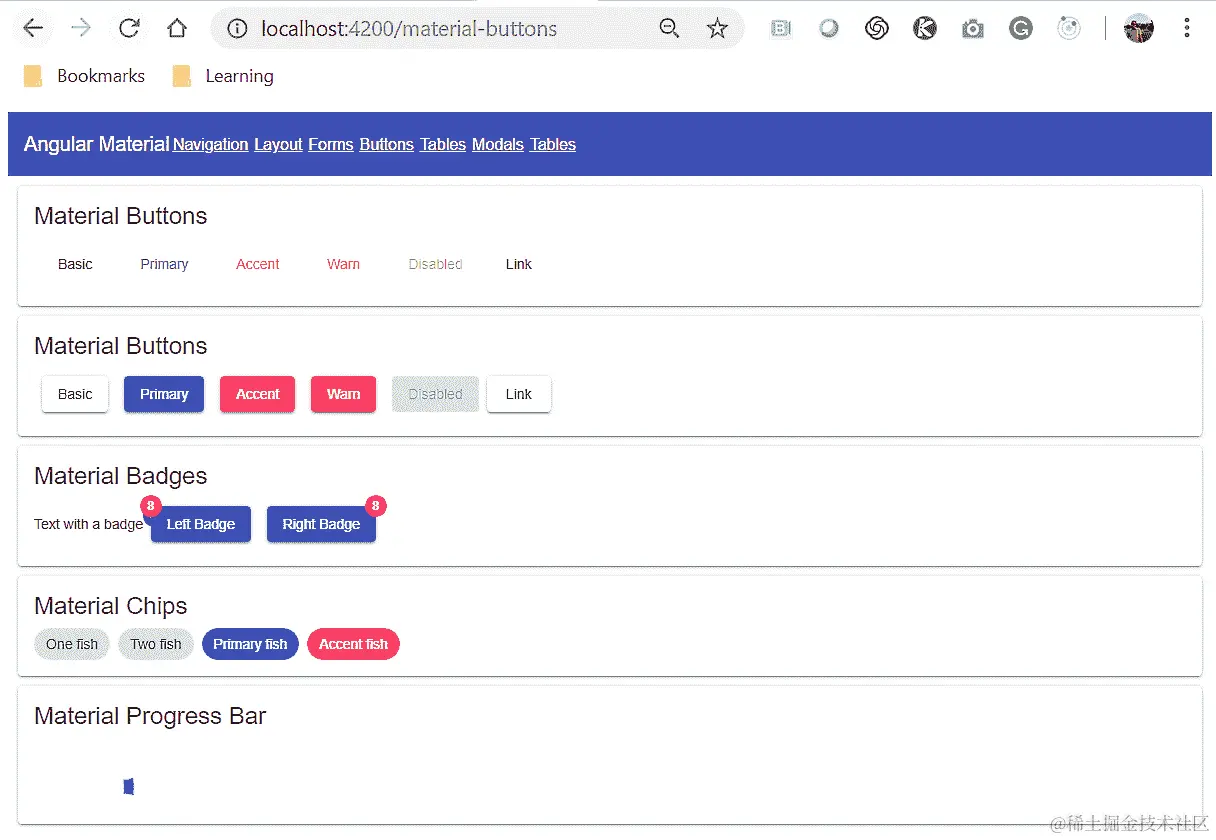
Task: Open the browser home page icon
Action: [x=177, y=29]
